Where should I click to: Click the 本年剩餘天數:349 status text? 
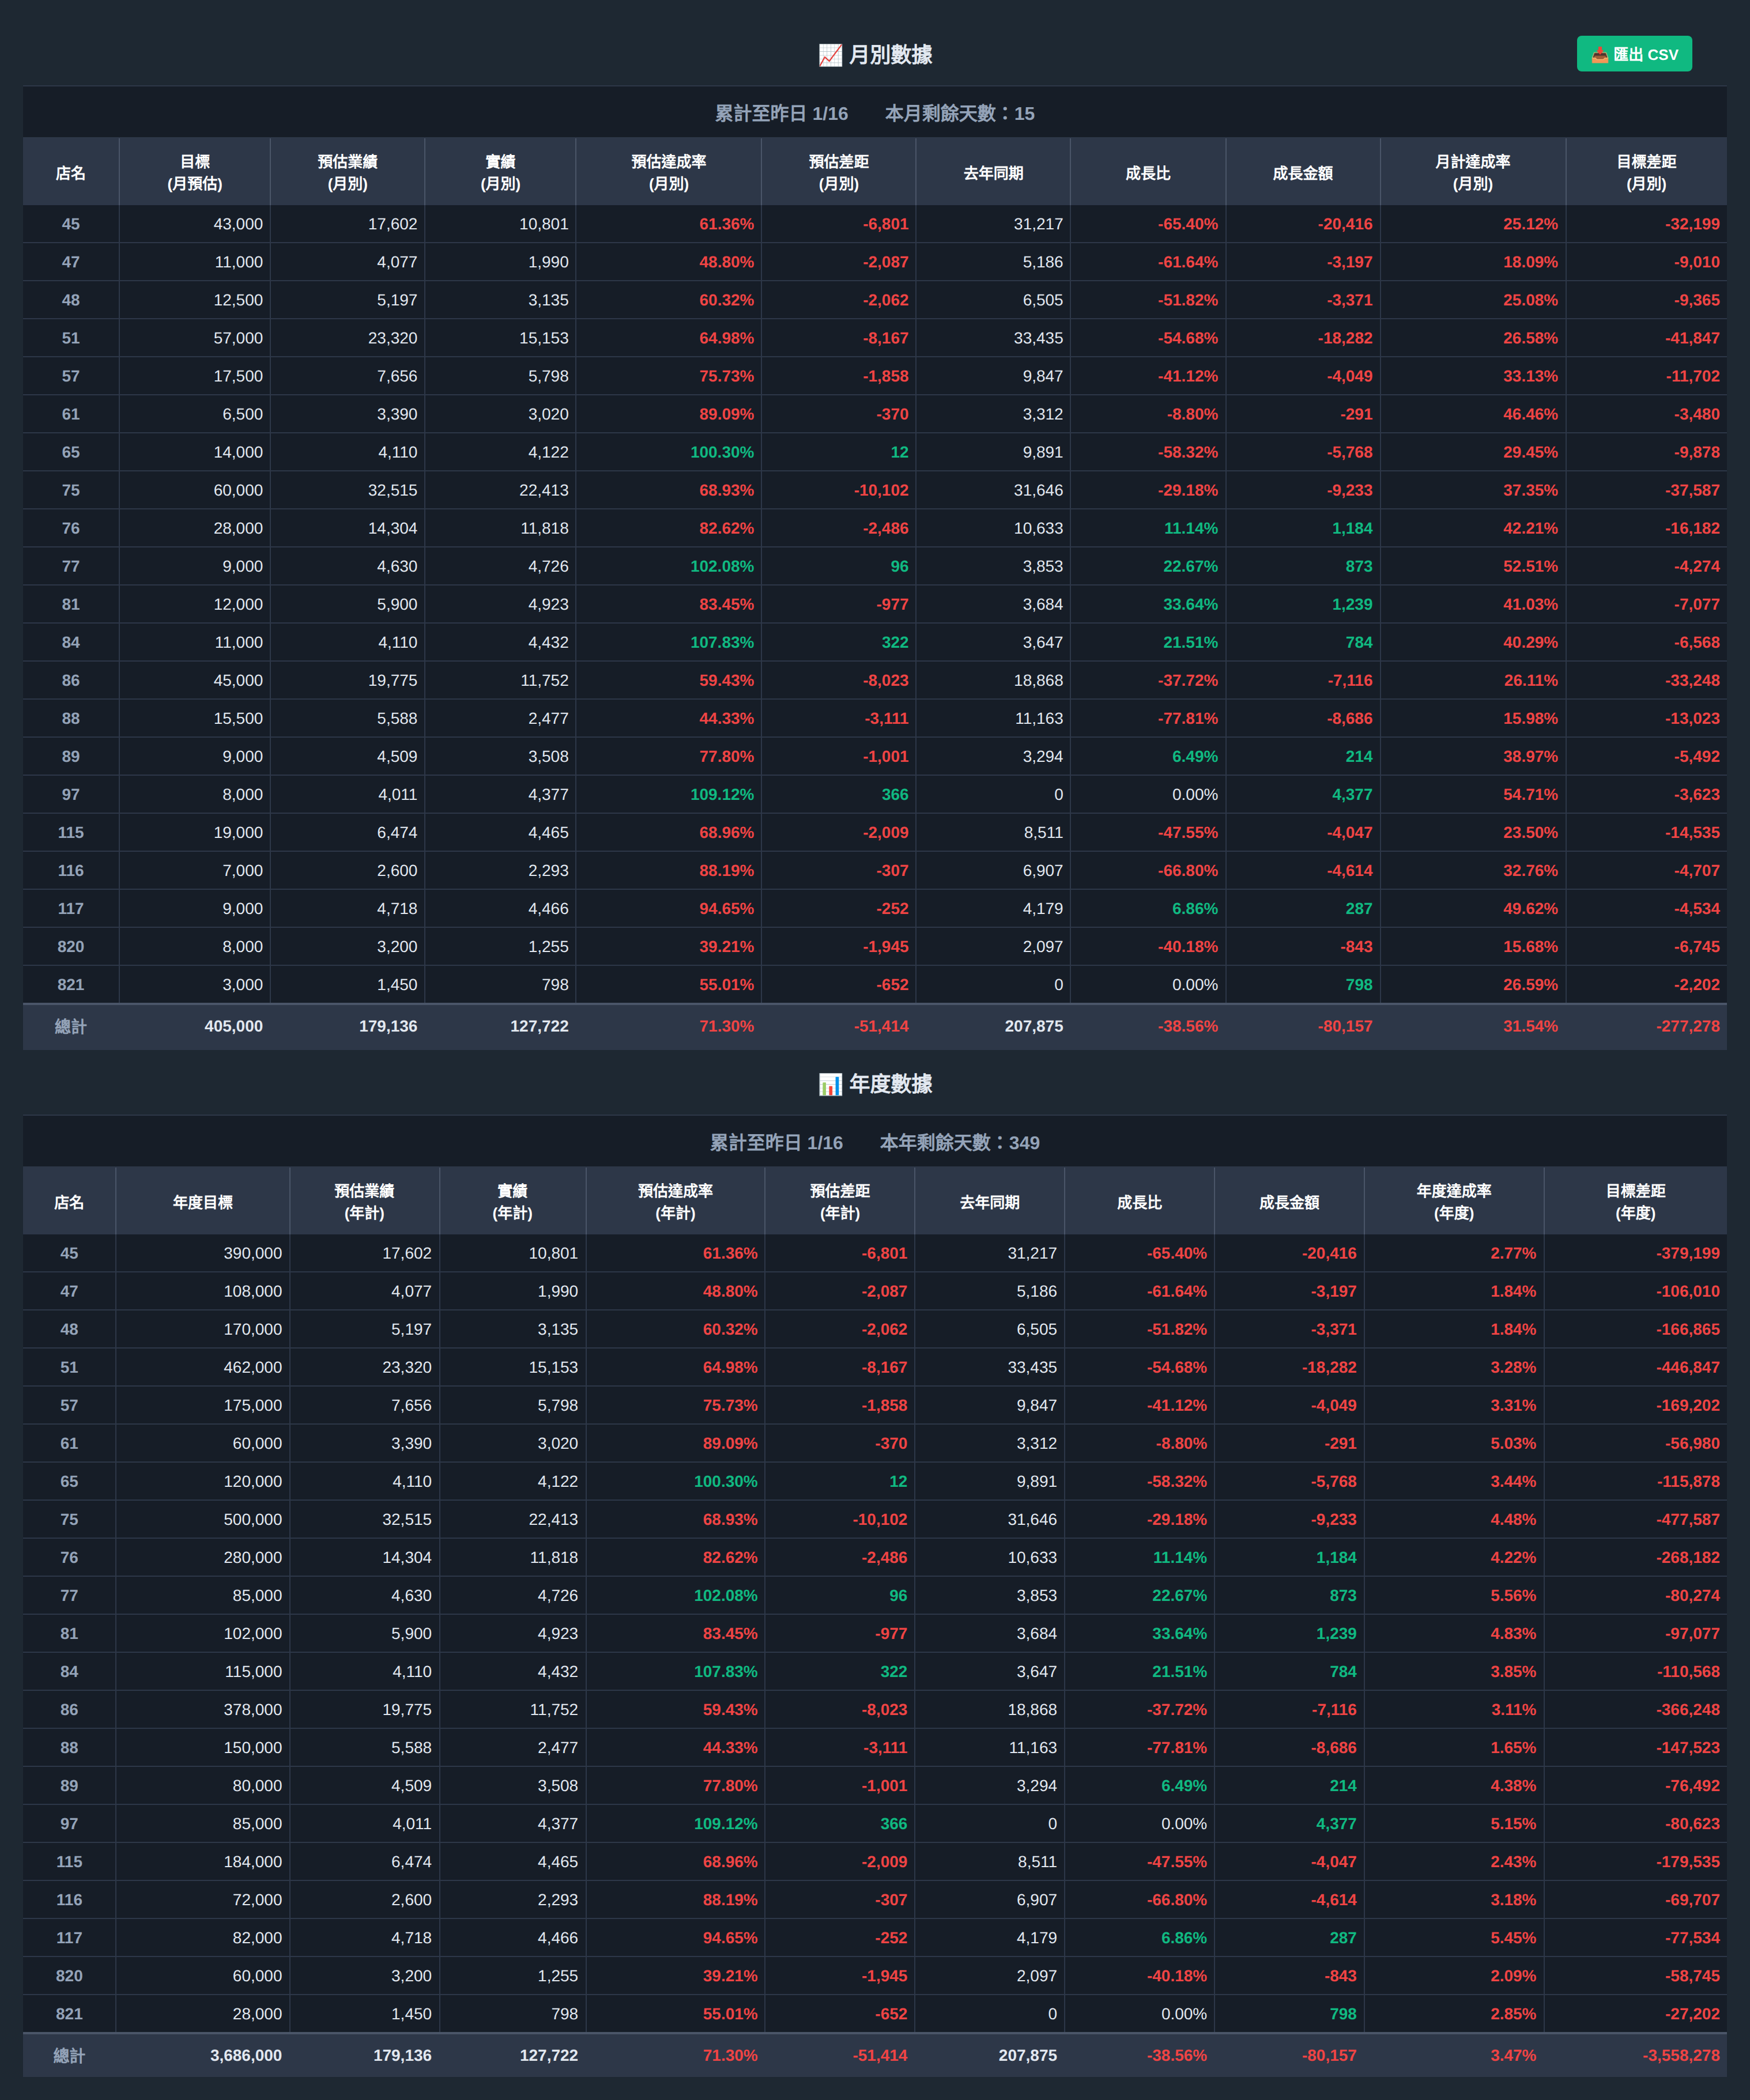pos(959,1143)
